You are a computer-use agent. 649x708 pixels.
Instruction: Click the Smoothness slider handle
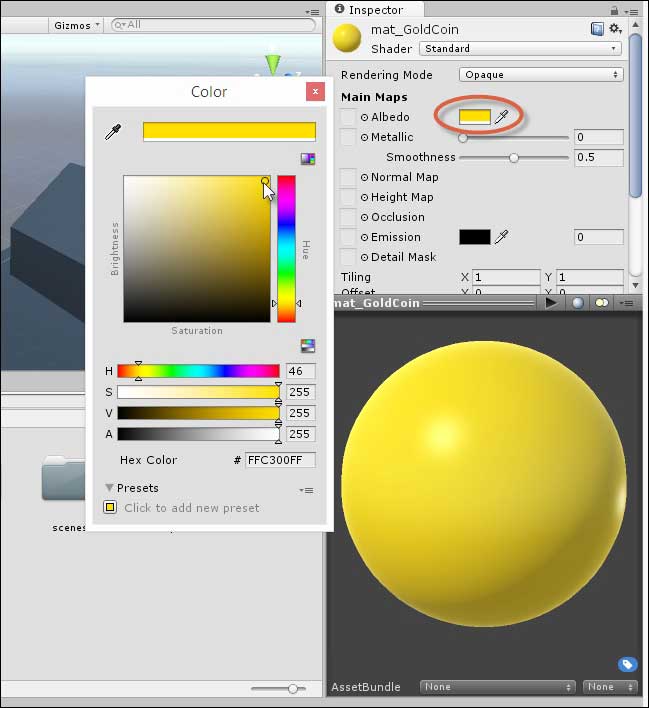point(514,158)
